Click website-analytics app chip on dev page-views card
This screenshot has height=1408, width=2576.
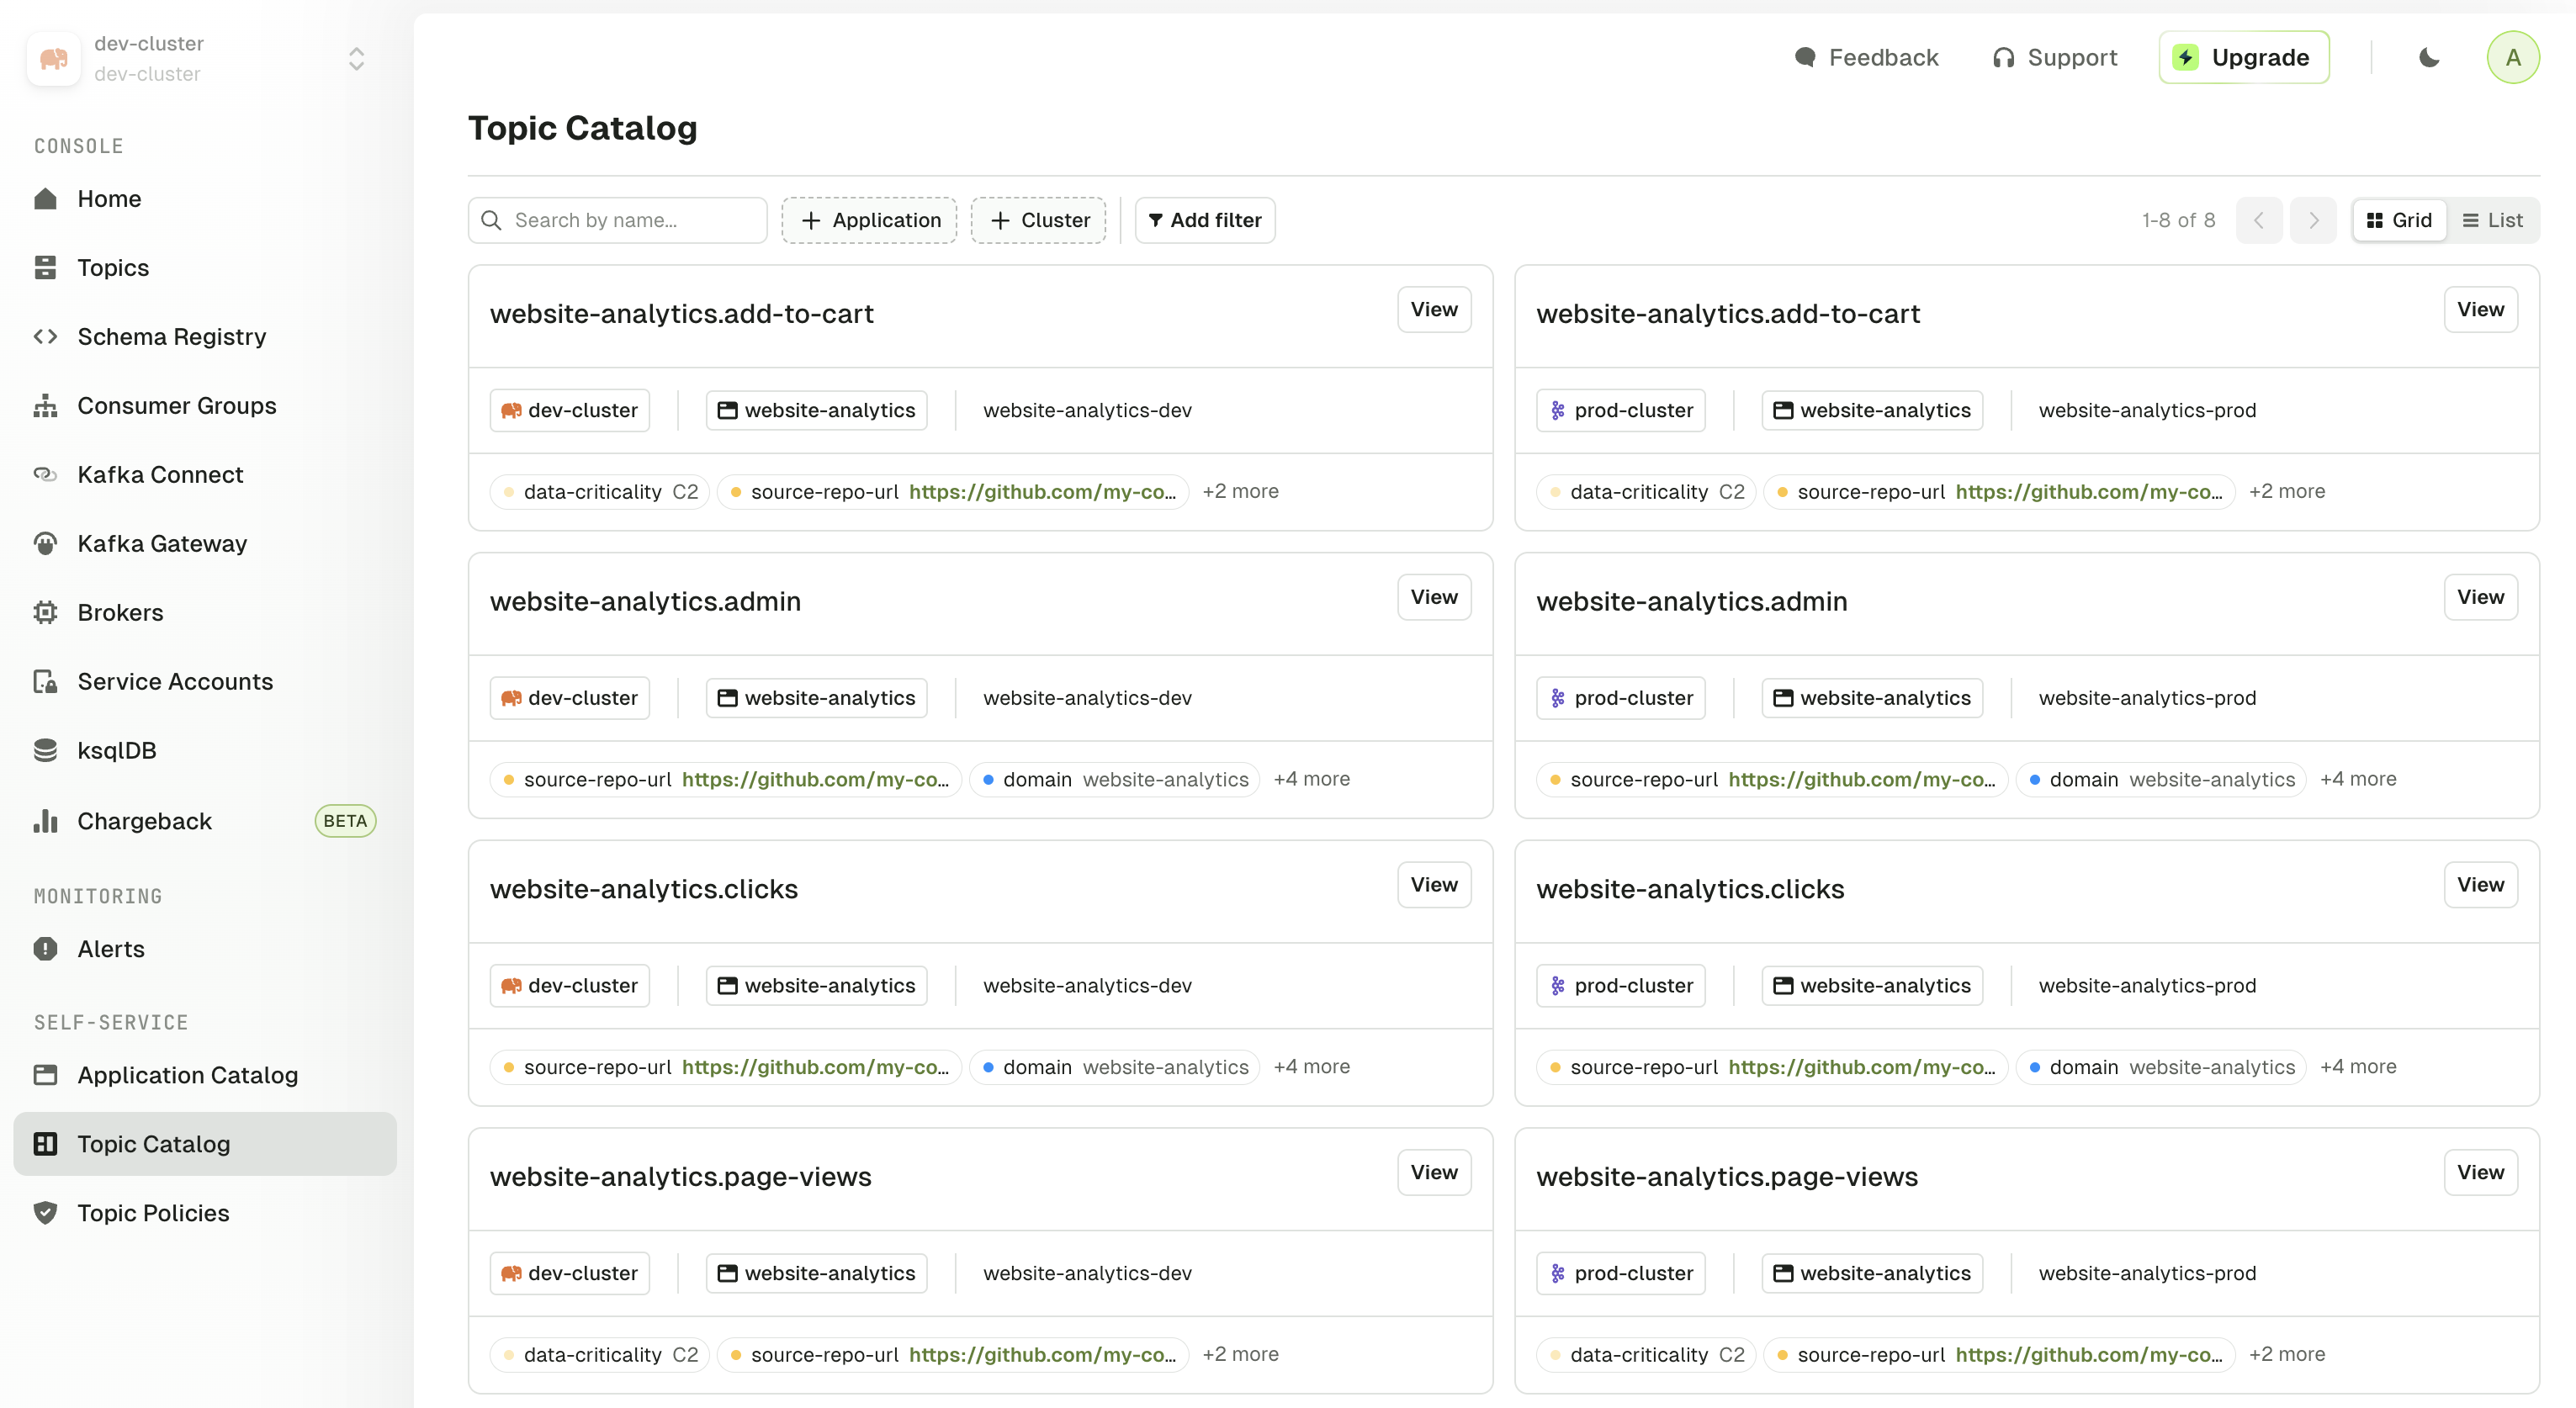click(x=817, y=1273)
